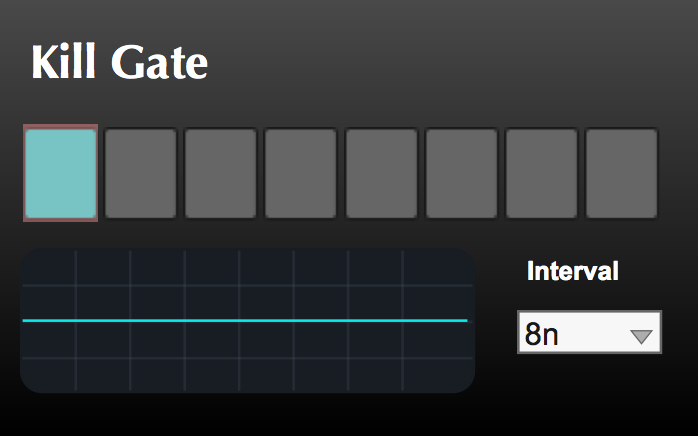Enable the third gate step
The image size is (698, 436).
(x=220, y=173)
